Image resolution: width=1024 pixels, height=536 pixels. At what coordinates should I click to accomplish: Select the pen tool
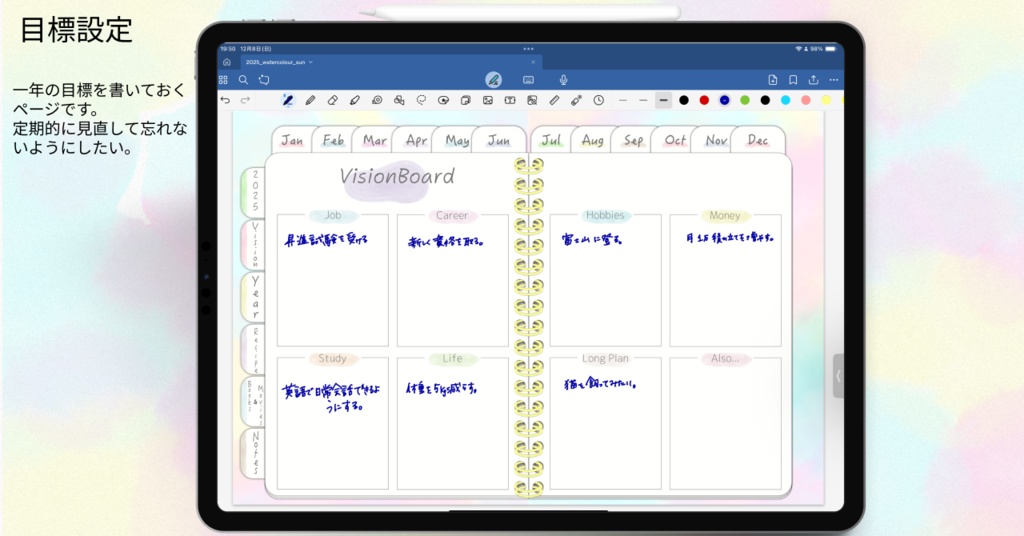point(287,100)
